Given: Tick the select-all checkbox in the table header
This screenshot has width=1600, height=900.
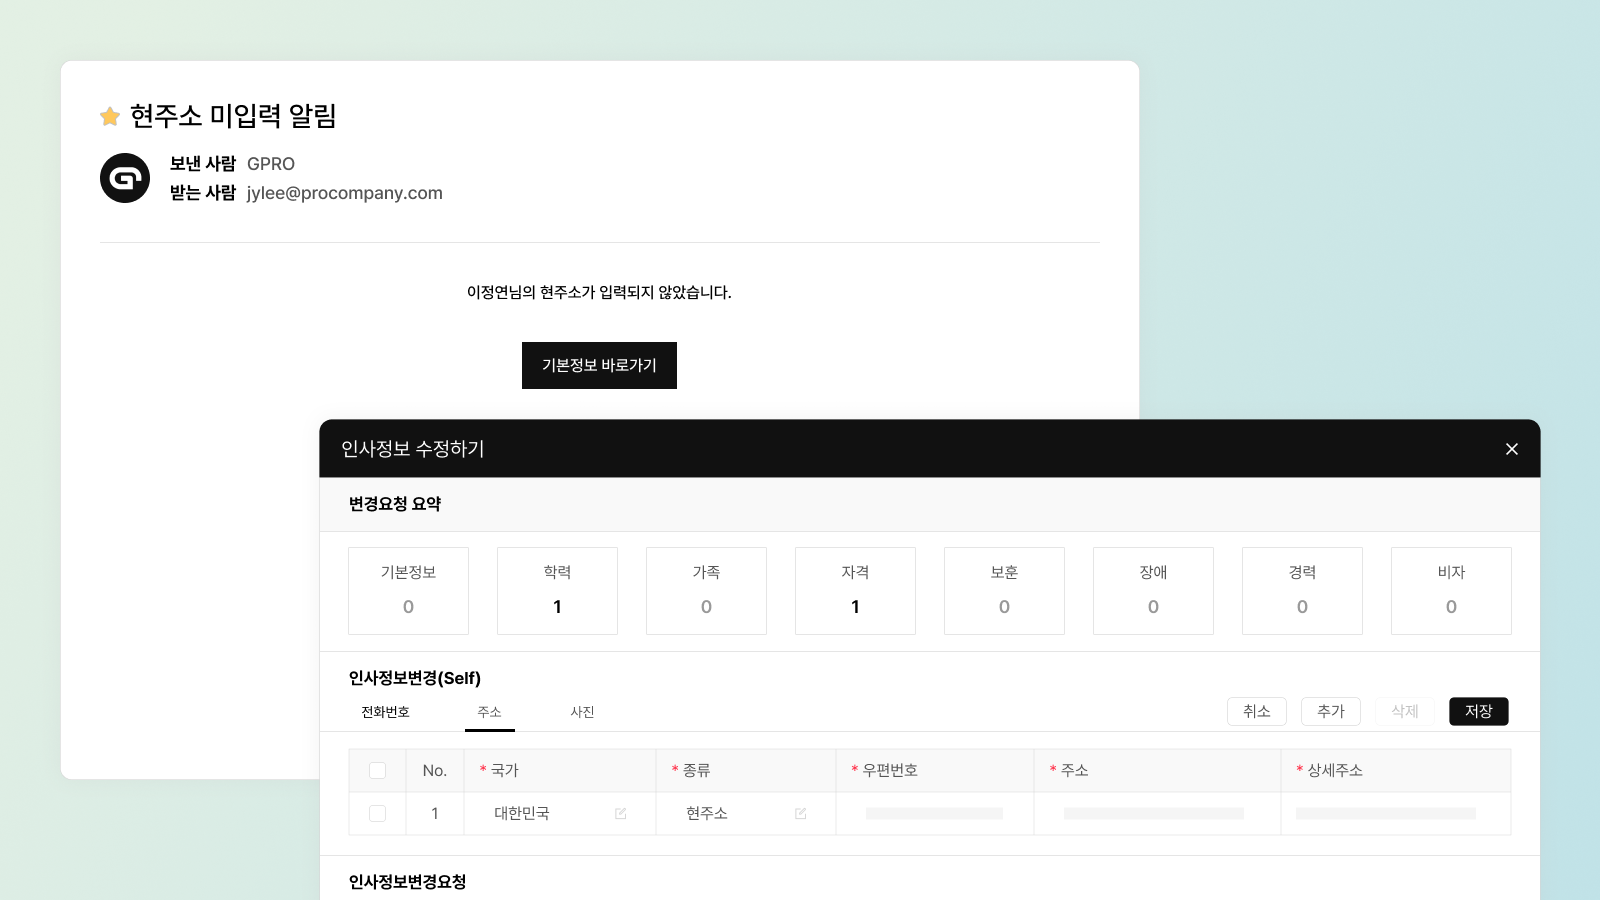Looking at the screenshot, I should 377,770.
